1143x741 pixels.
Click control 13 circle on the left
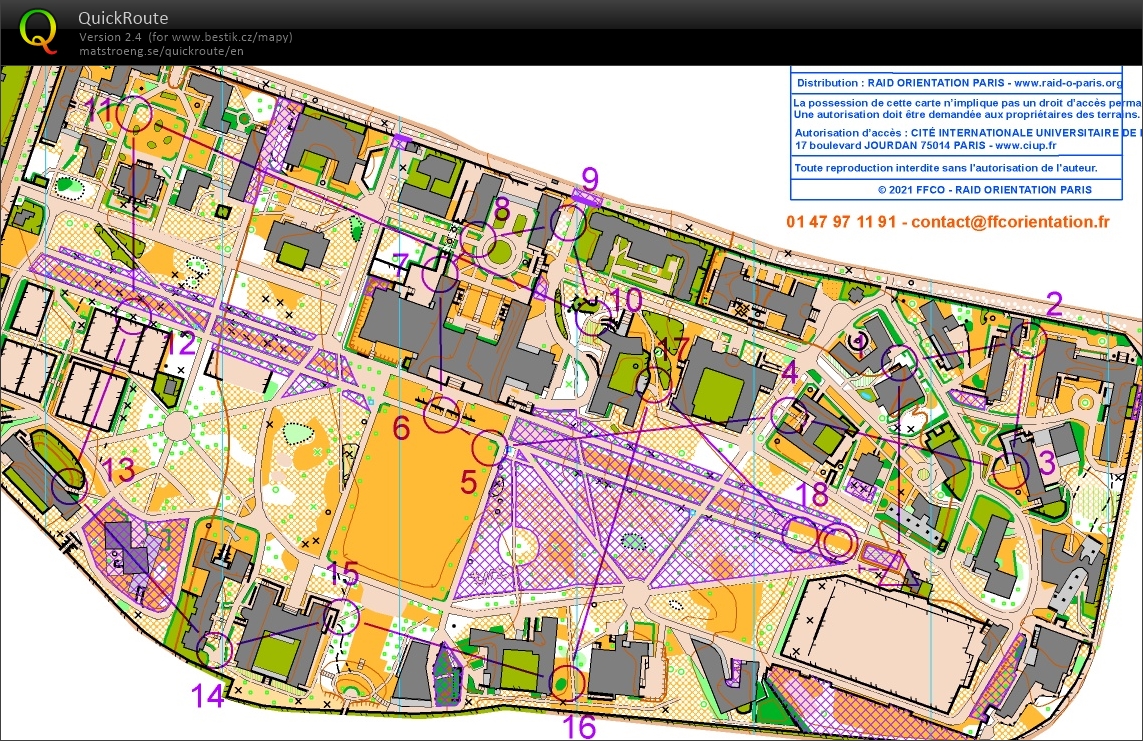[71, 487]
